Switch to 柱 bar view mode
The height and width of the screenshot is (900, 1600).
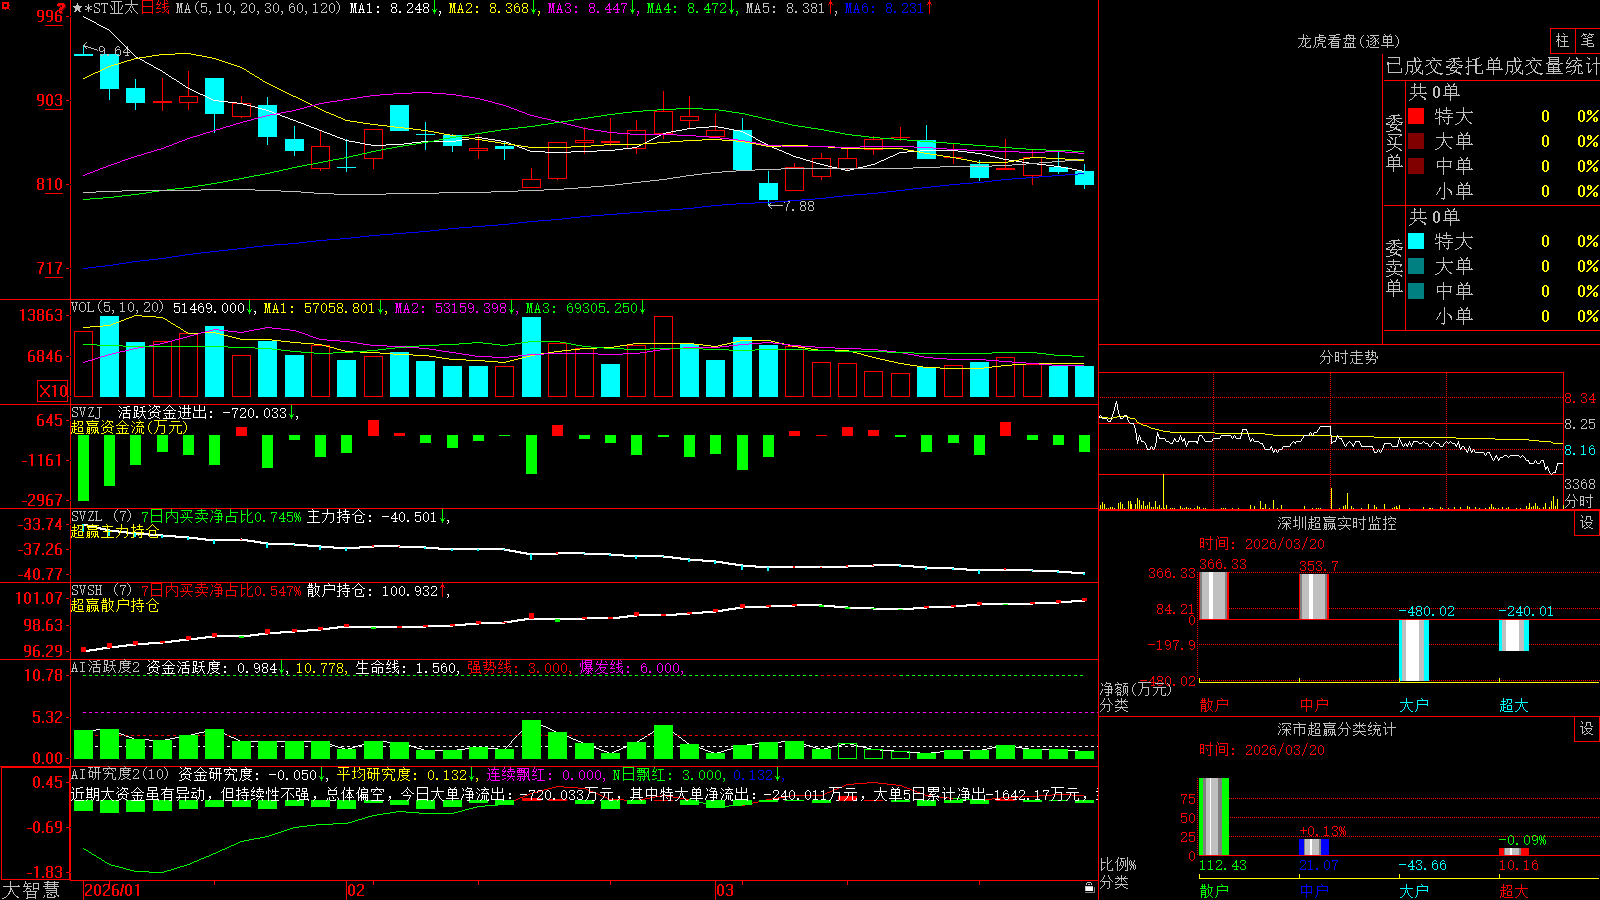coord(1562,40)
